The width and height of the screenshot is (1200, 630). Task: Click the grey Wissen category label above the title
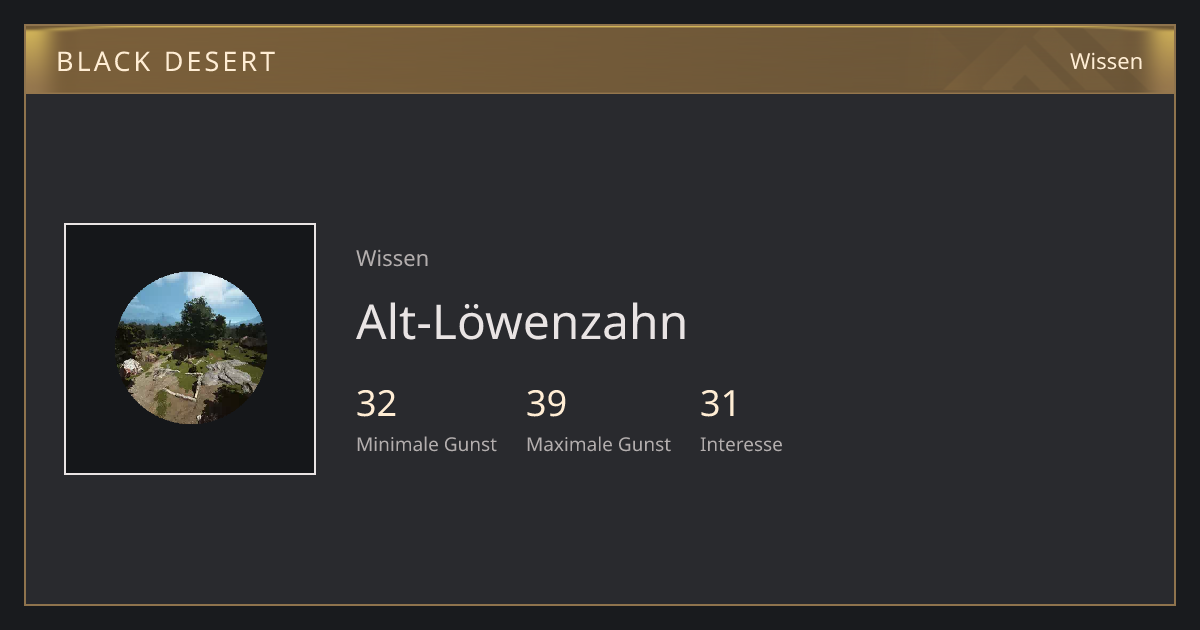(392, 258)
